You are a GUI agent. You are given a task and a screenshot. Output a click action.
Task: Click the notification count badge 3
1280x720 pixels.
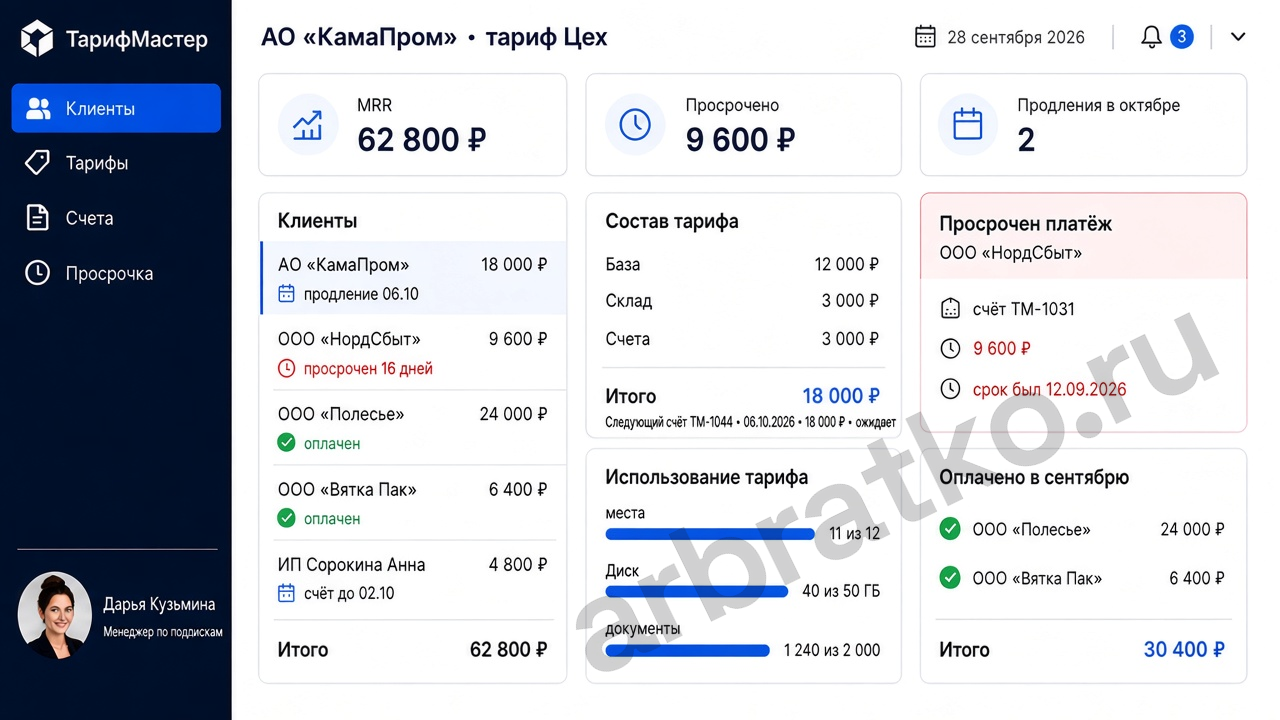1181,37
